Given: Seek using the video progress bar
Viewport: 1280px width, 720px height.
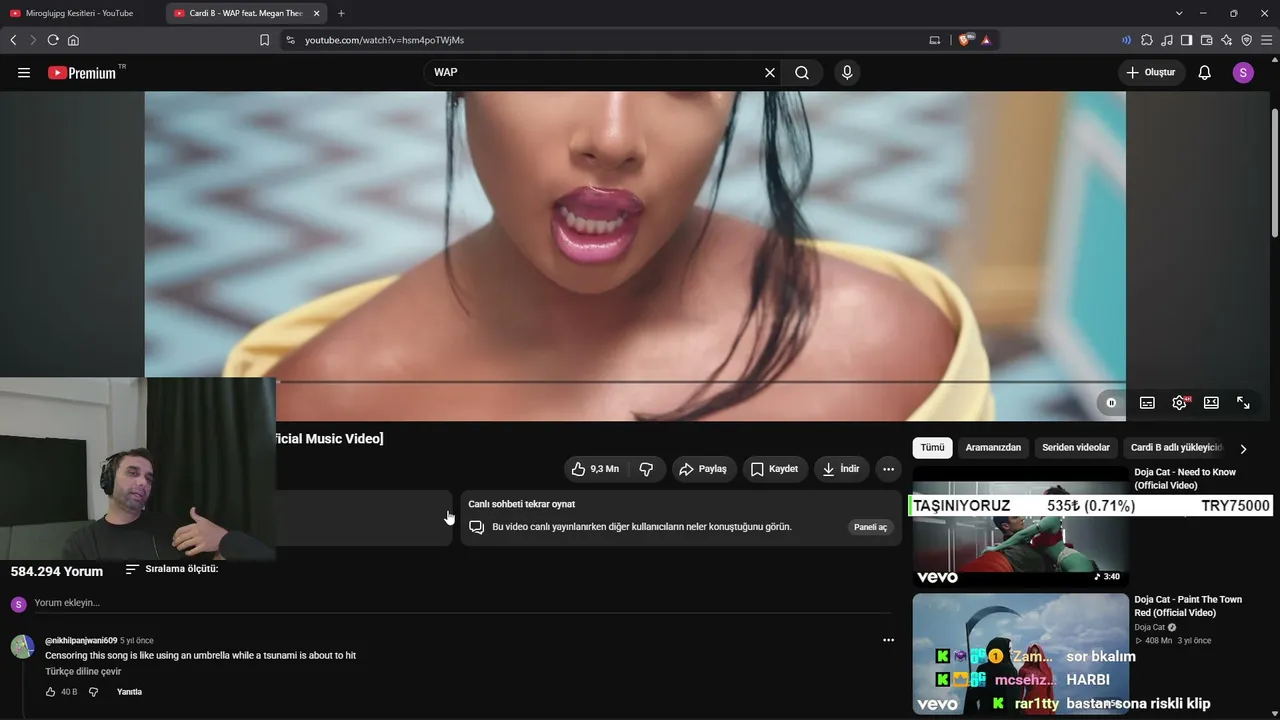Looking at the screenshot, I should coord(701,382).
